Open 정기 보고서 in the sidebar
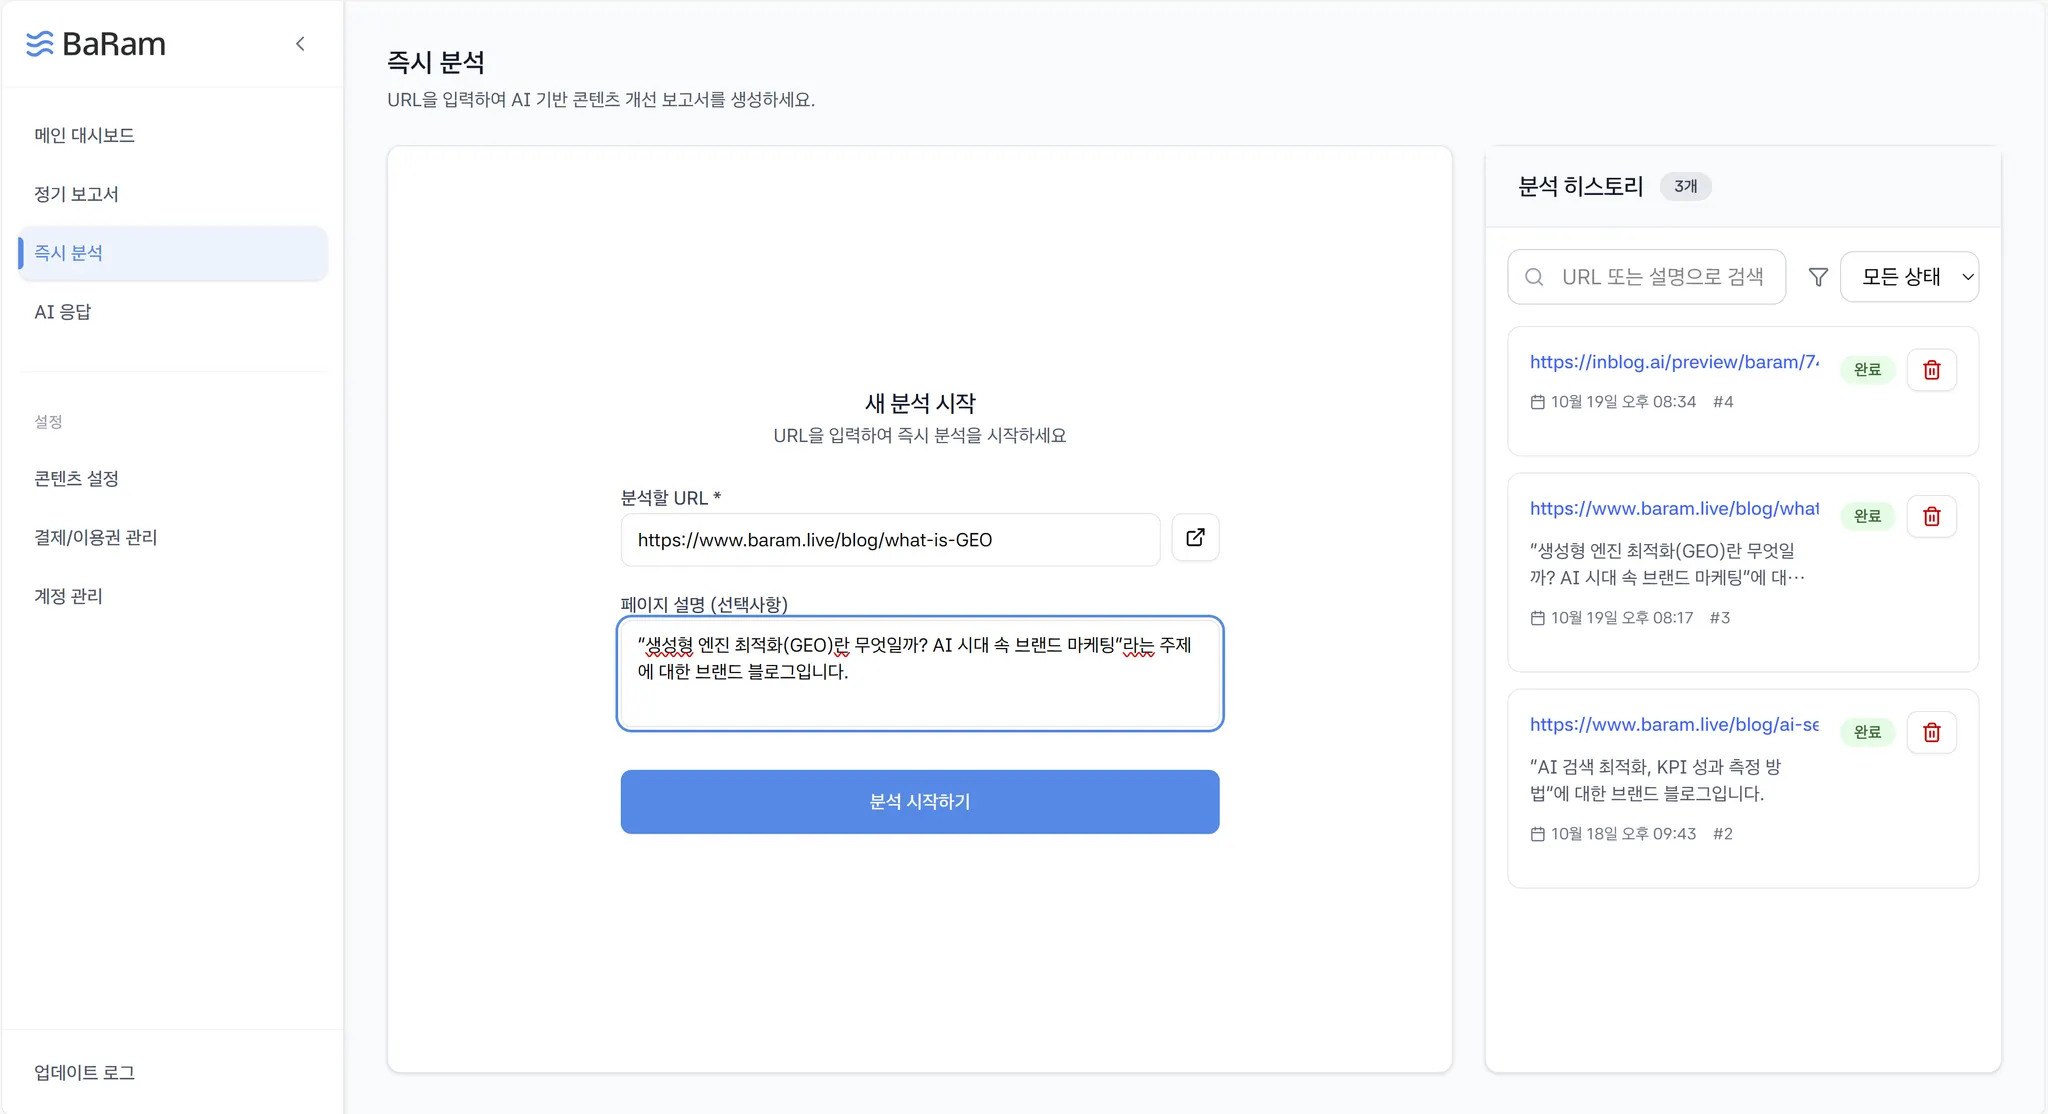 click(77, 194)
